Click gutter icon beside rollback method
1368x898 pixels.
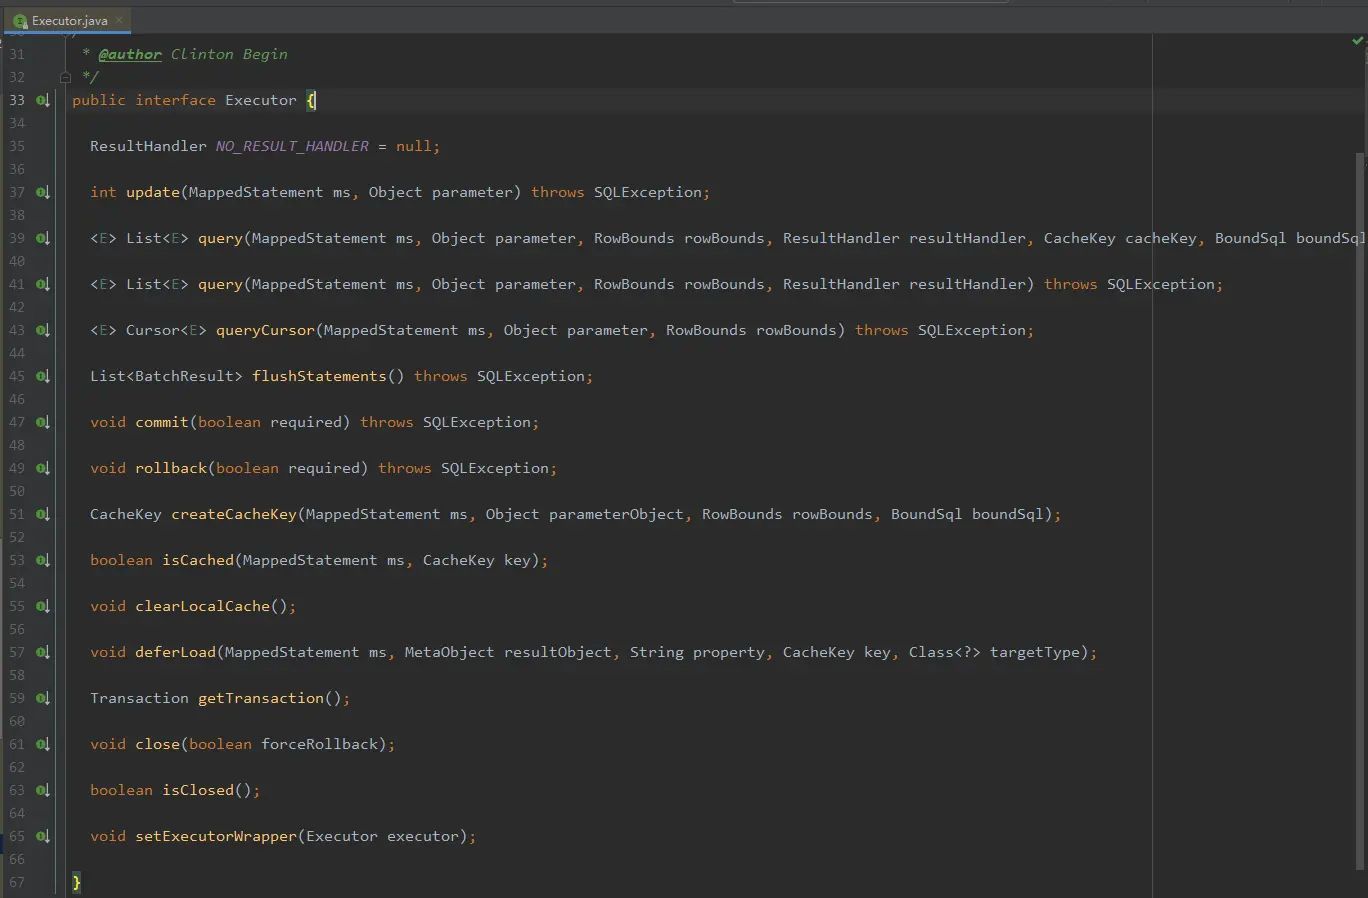[43, 468]
